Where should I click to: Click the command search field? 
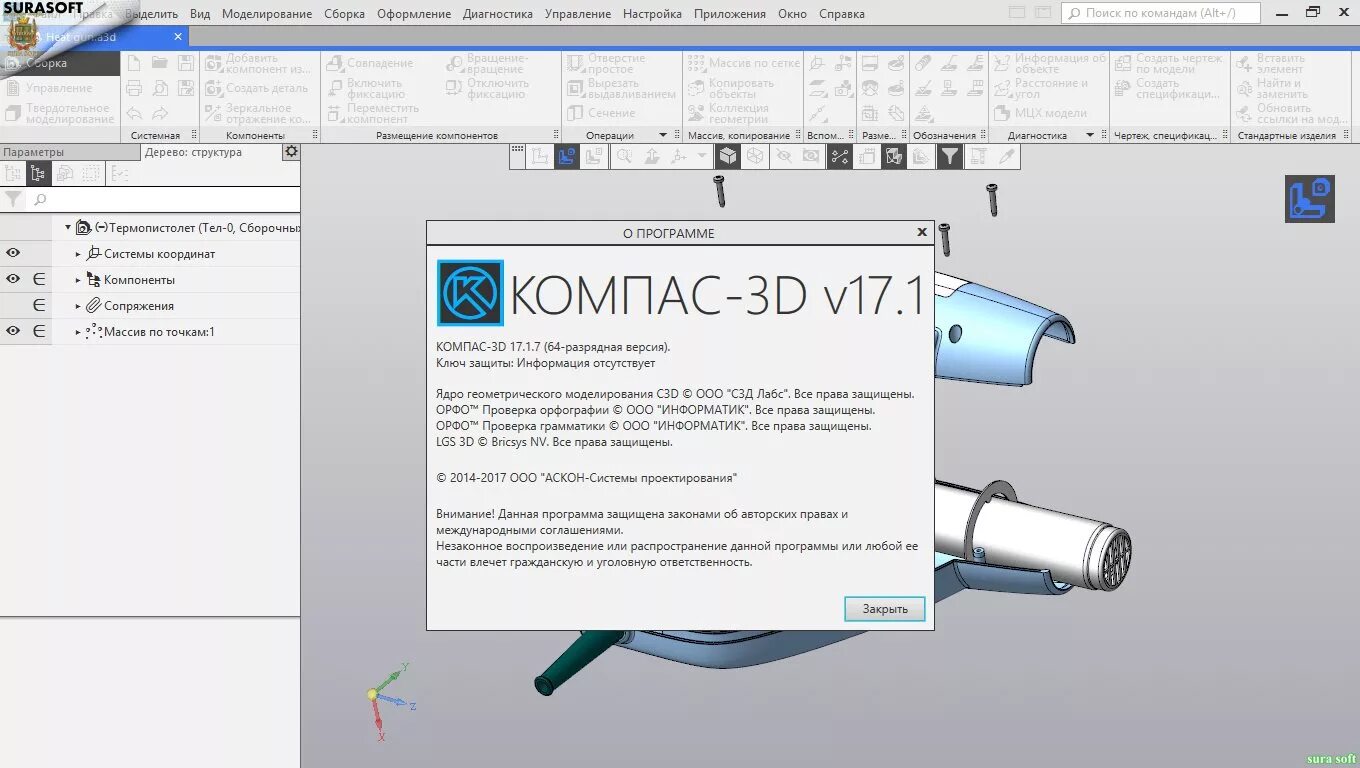point(1160,13)
